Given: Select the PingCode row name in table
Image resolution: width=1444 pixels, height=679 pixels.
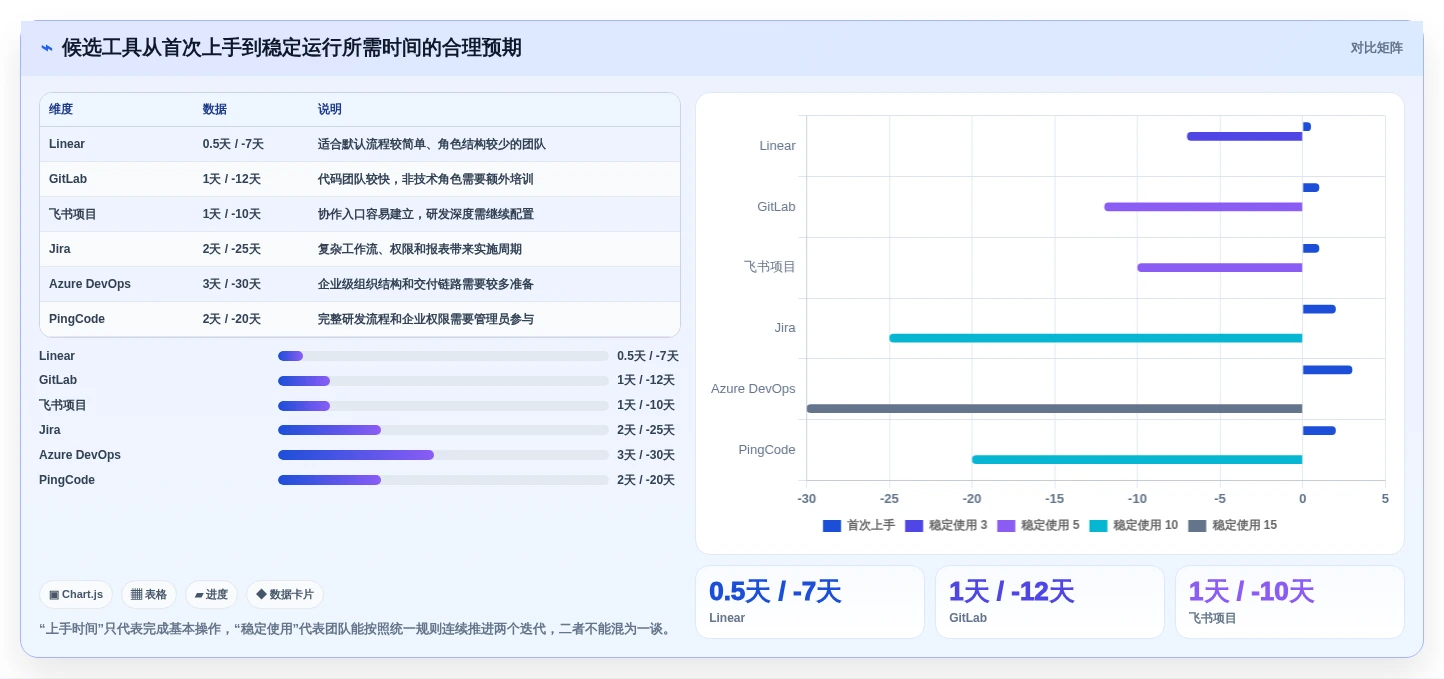Looking at the screenshot, I should [77, 319].
